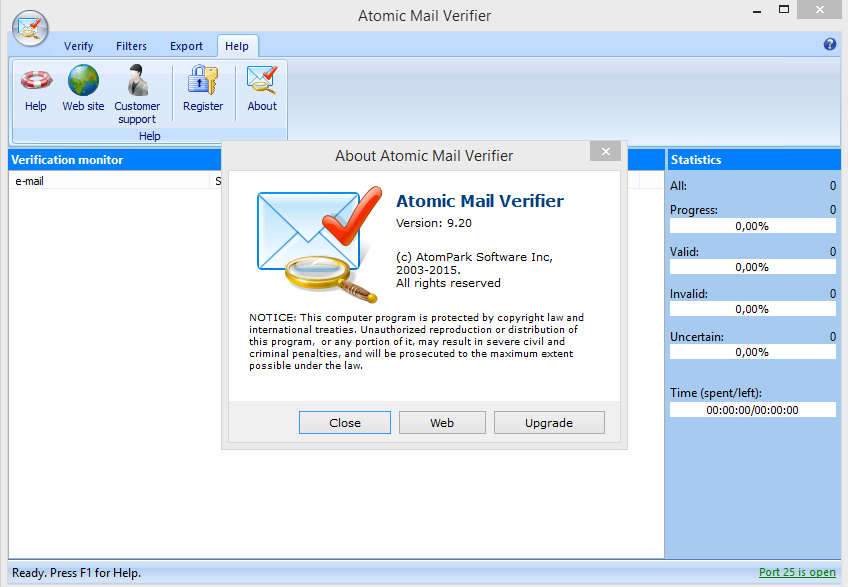Click the 'Help' ribbon group label

coord(149,136)
